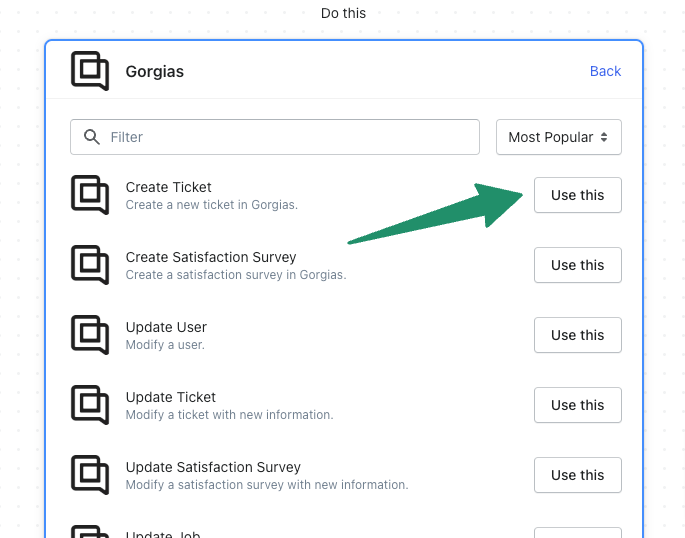Go back using the Back link
Screen dimensions: 685x538
605,71
